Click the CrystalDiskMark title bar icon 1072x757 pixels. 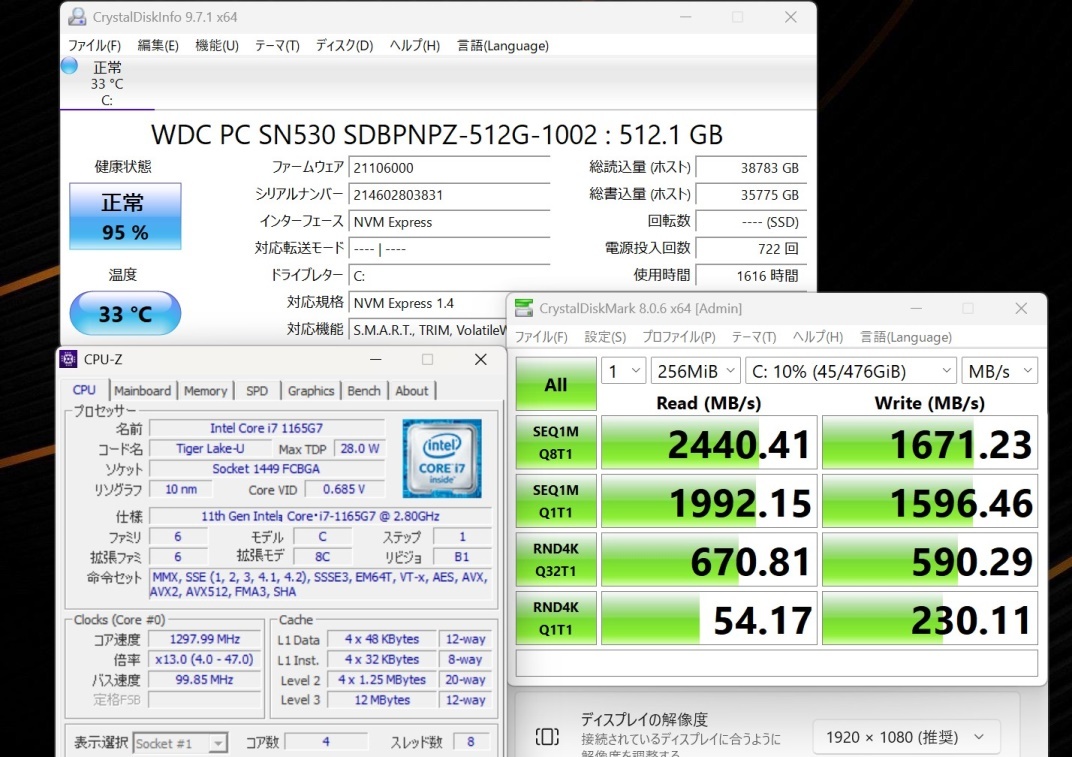pos(524,308)
